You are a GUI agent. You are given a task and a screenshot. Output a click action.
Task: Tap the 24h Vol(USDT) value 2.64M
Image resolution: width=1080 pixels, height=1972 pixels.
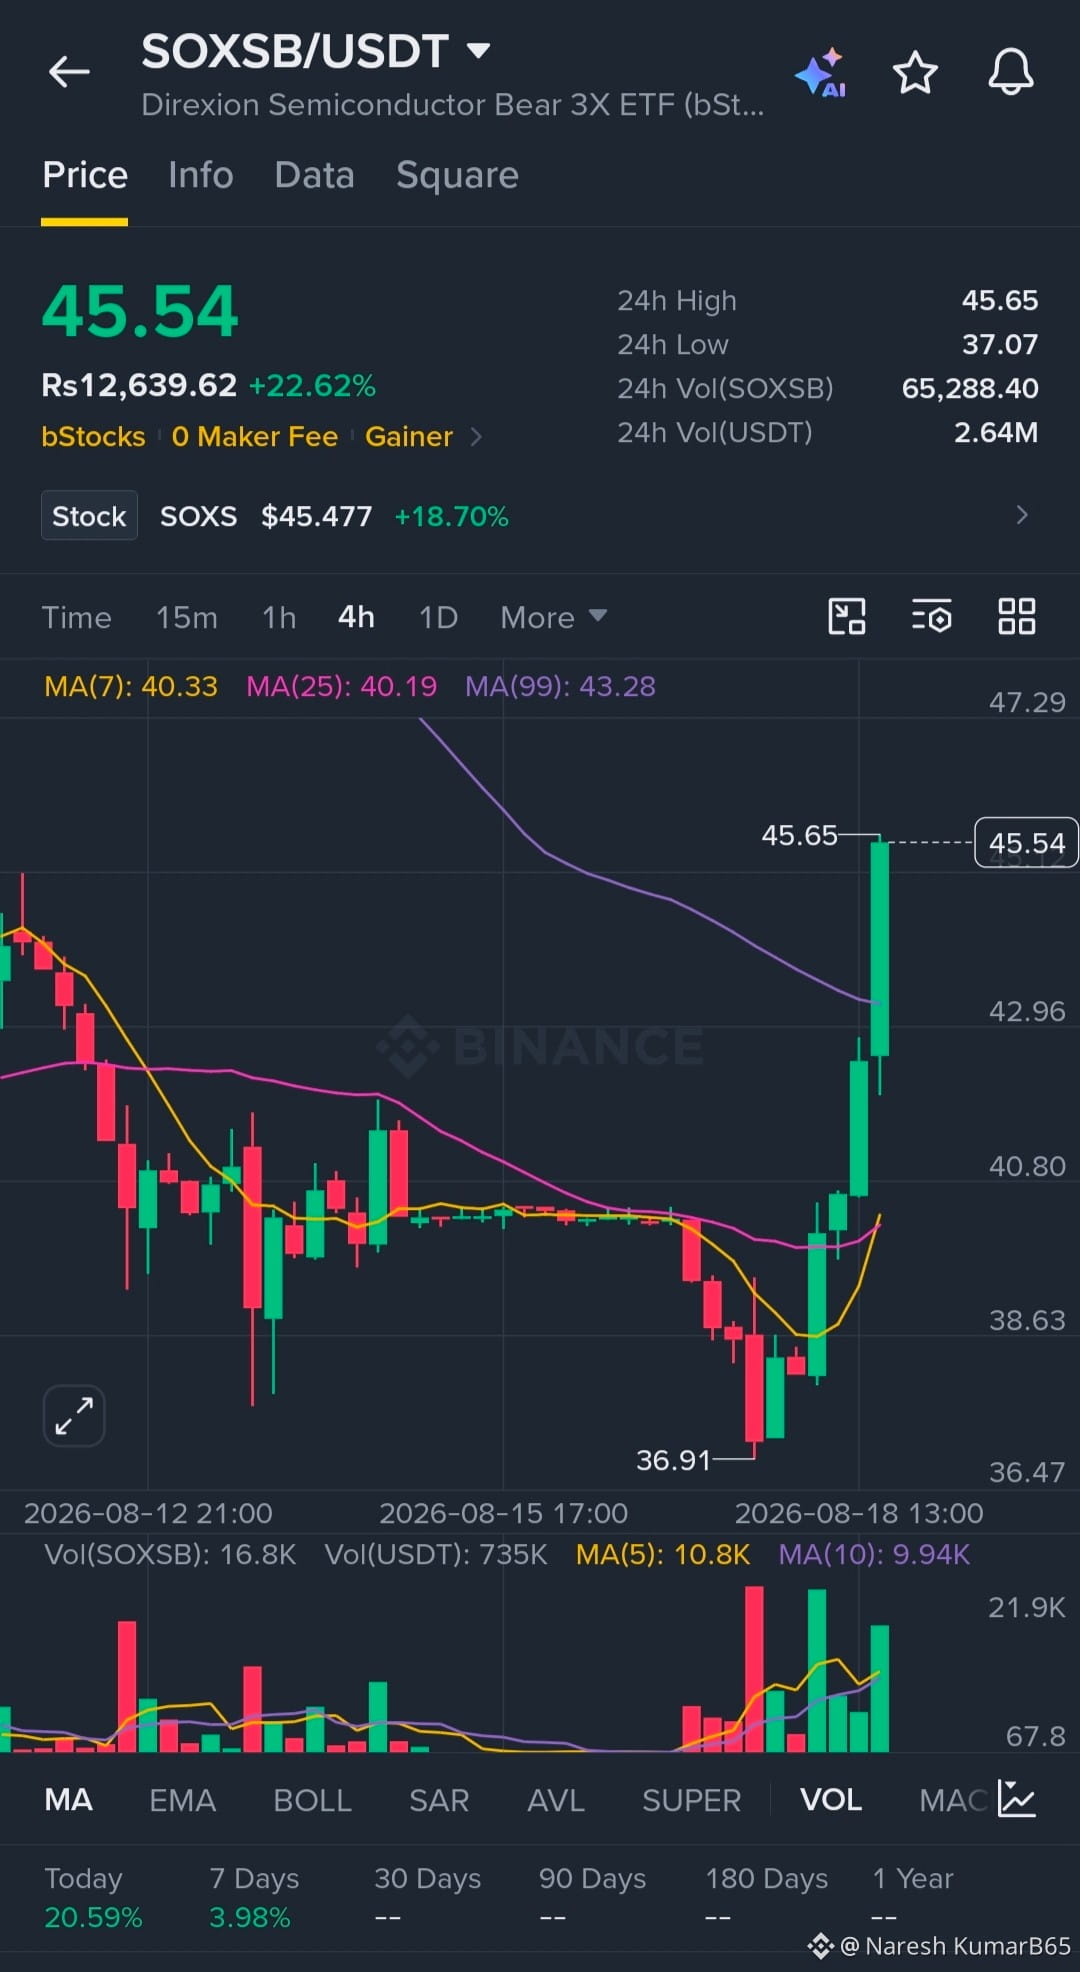[996, 432]
